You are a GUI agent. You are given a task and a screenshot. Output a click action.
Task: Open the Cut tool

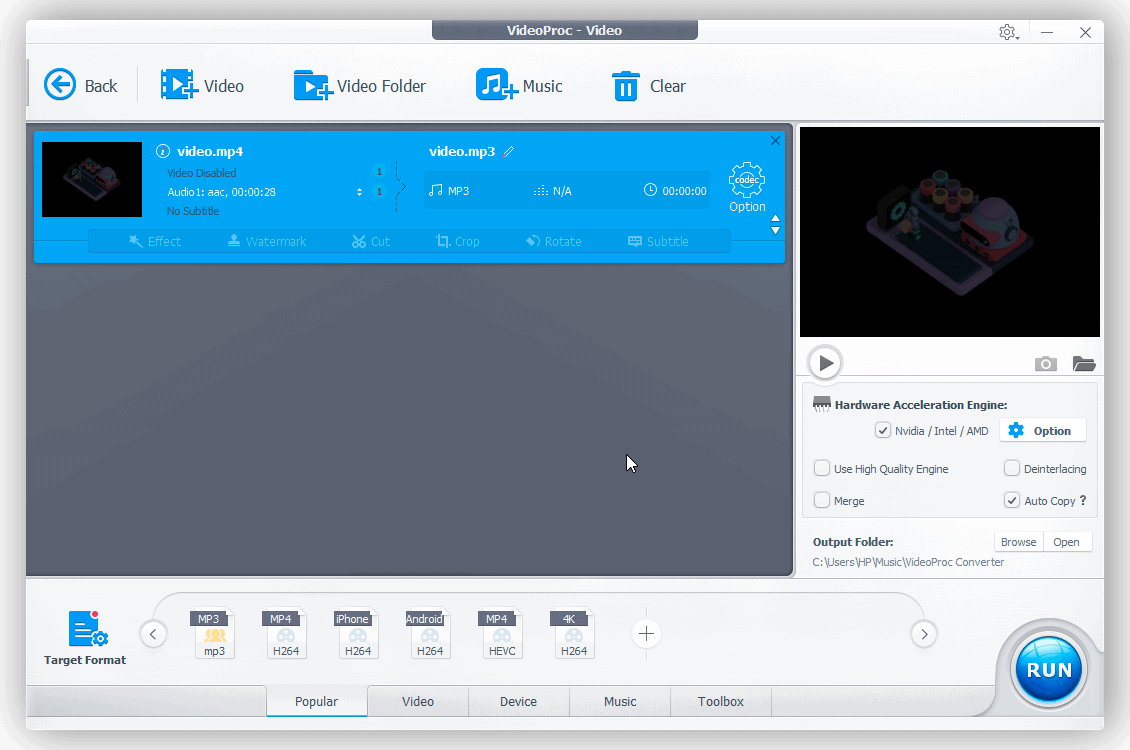click(x=371, y=241)
